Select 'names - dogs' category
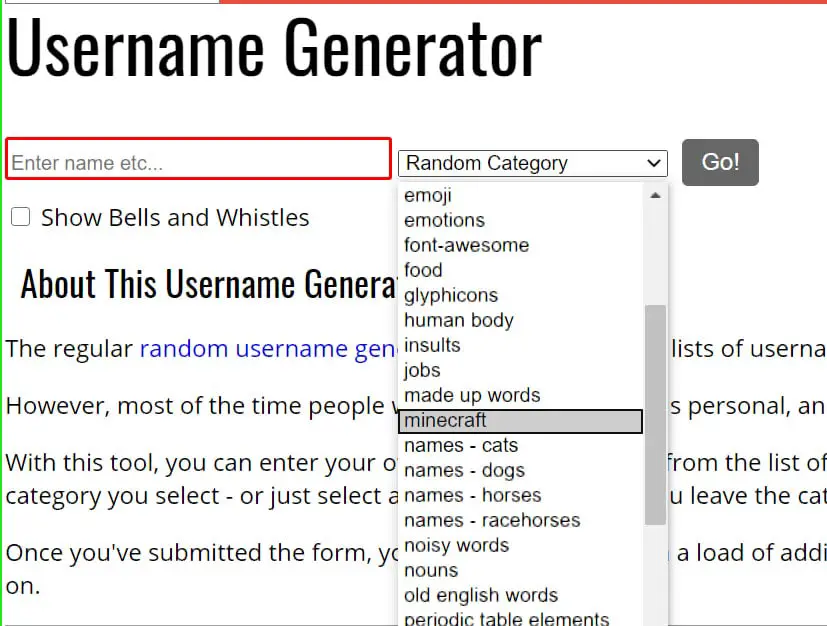The height and width of the screenshot is (626, 827). click(521, 470)
